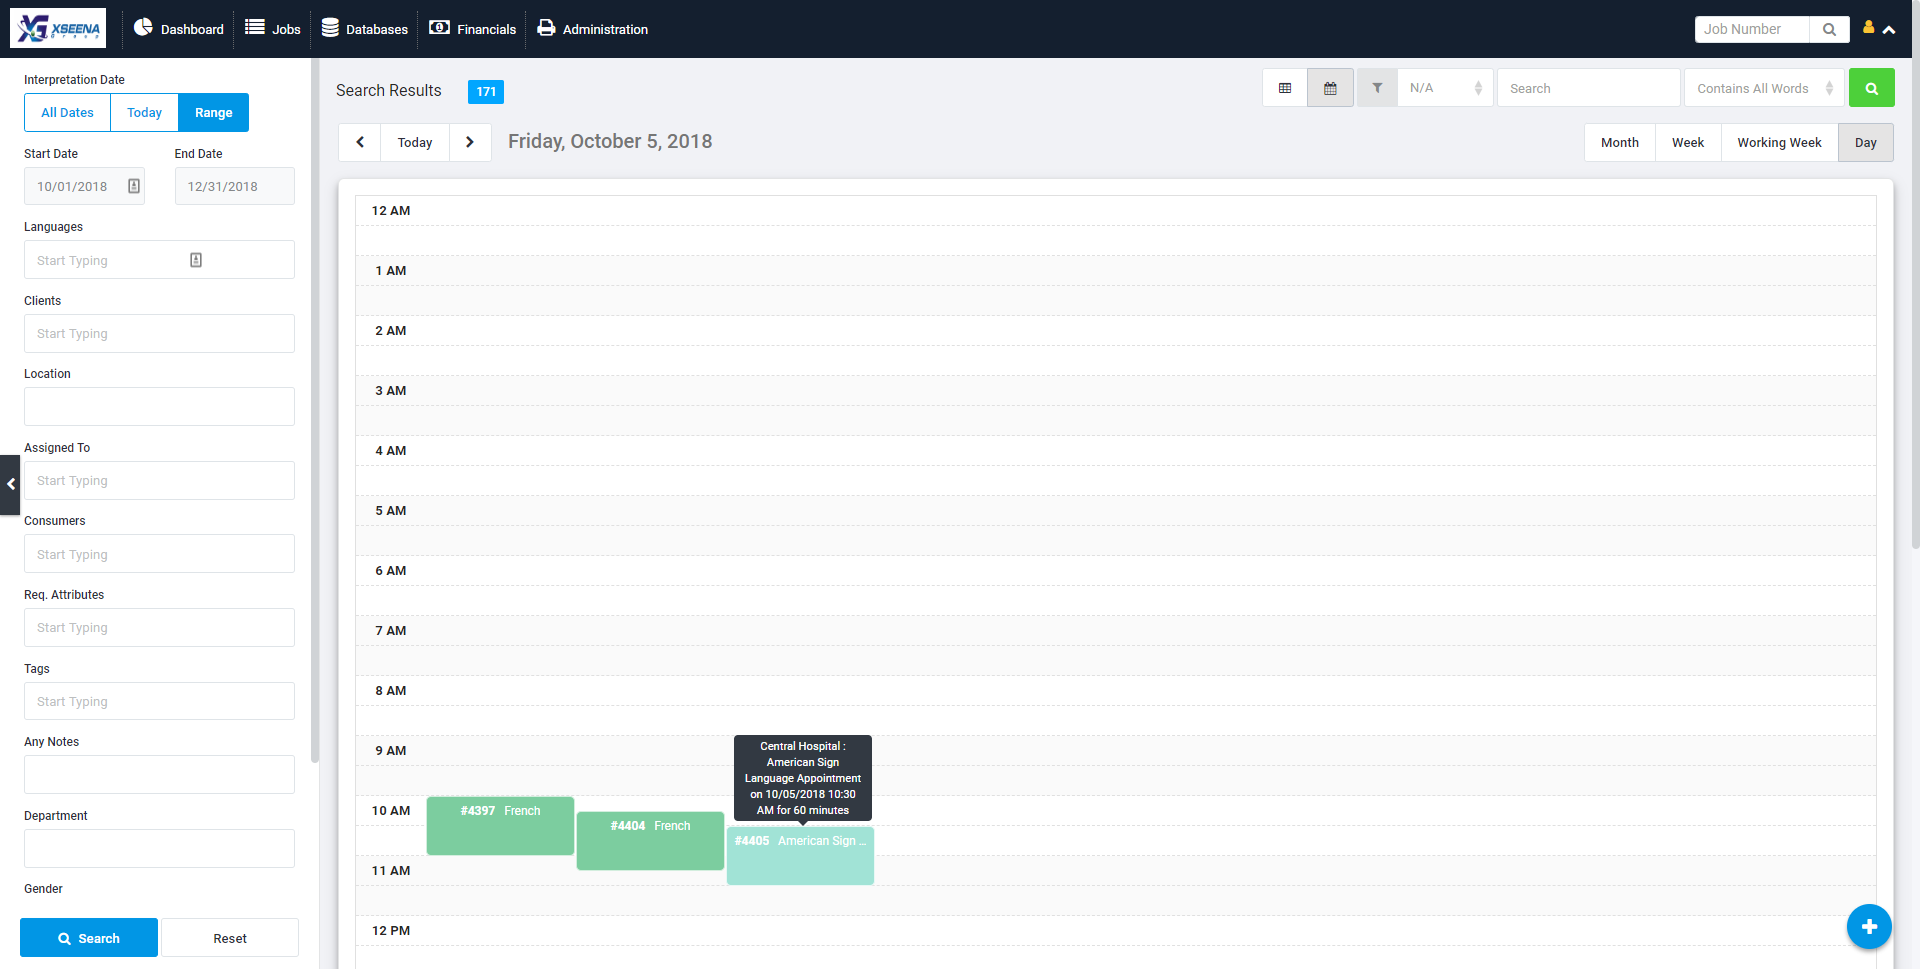Switch to the grid list view icon
Screen dimensions: 1920x969
1285,88
